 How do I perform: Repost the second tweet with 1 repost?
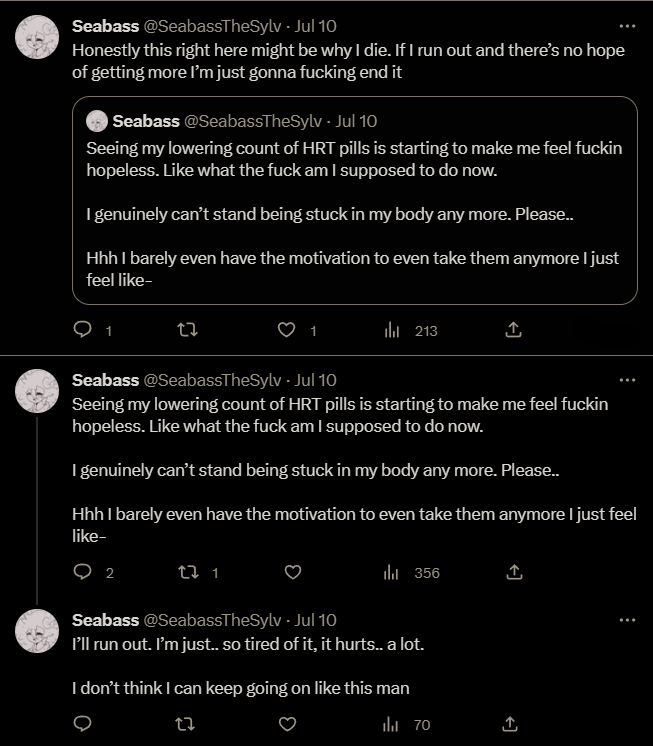[x=186, y=573]
